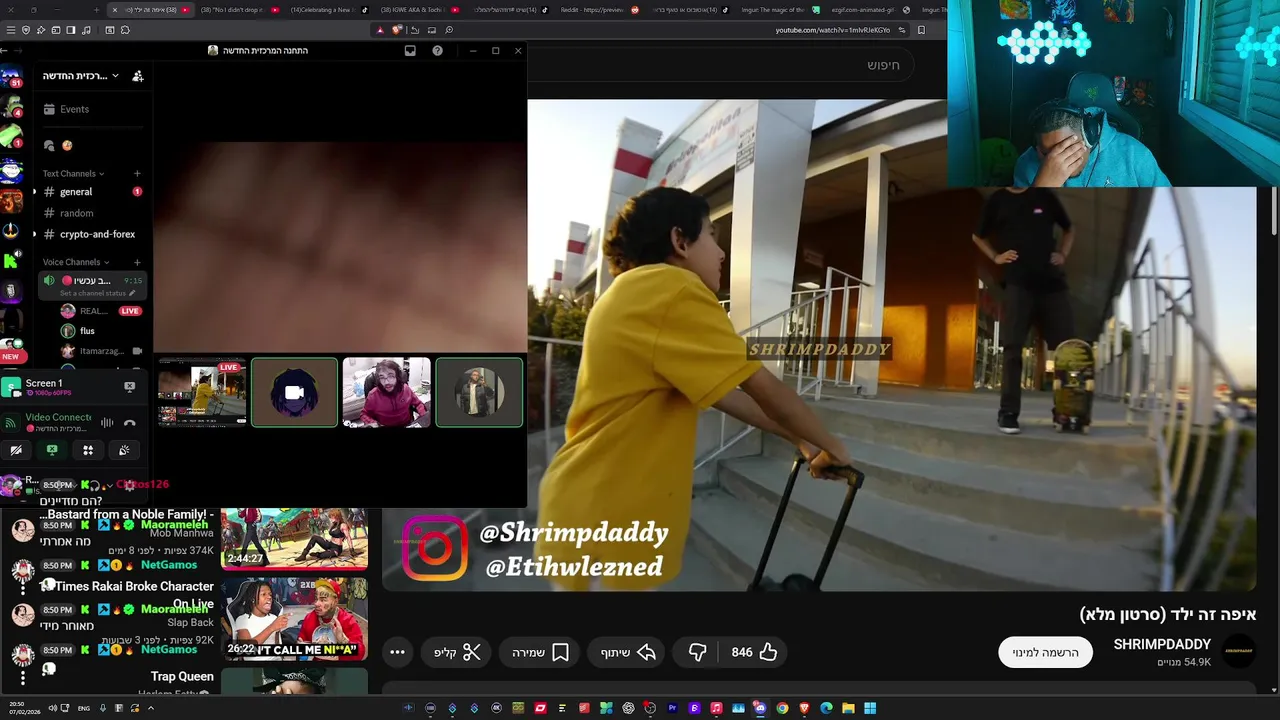This screenshot has height=720, width=1280.
Task: Select the flus voice participant
Action: (87, 331)
